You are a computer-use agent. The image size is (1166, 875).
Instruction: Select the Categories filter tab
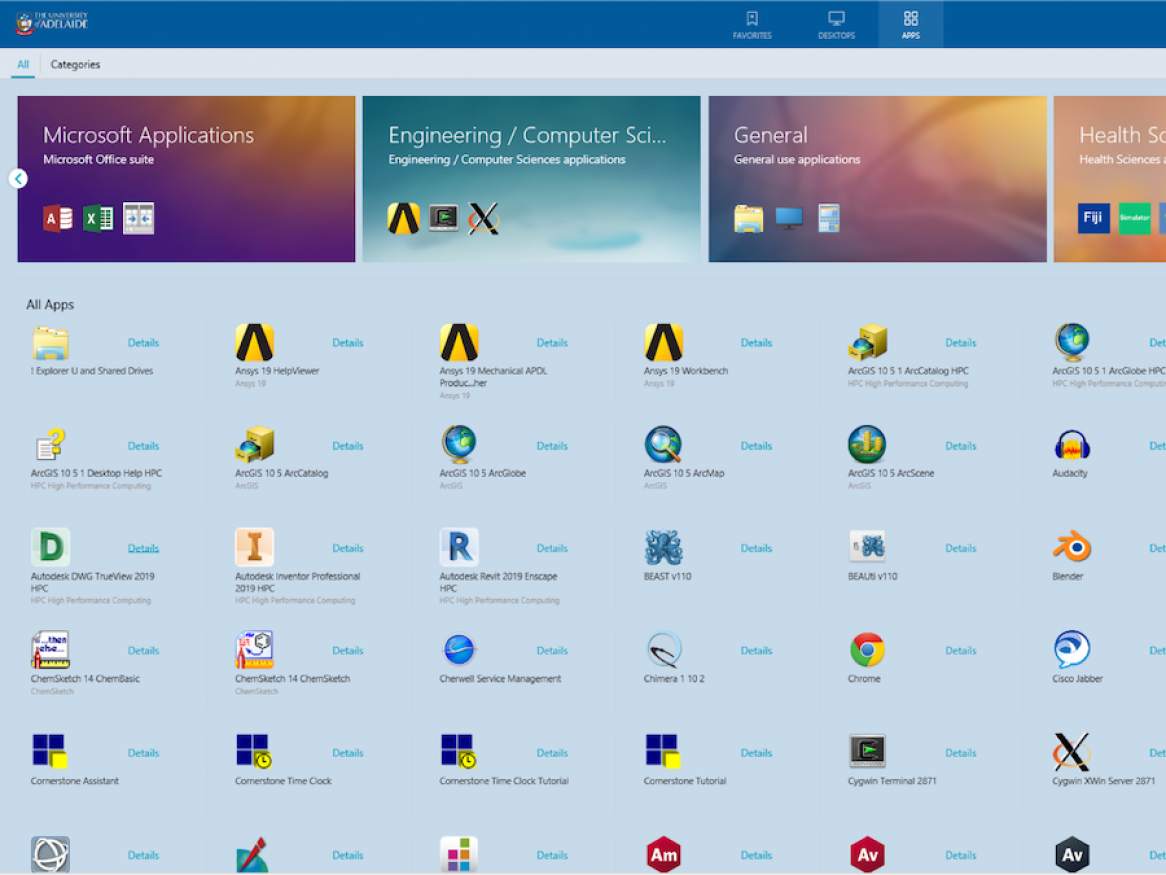click(75, 65)
